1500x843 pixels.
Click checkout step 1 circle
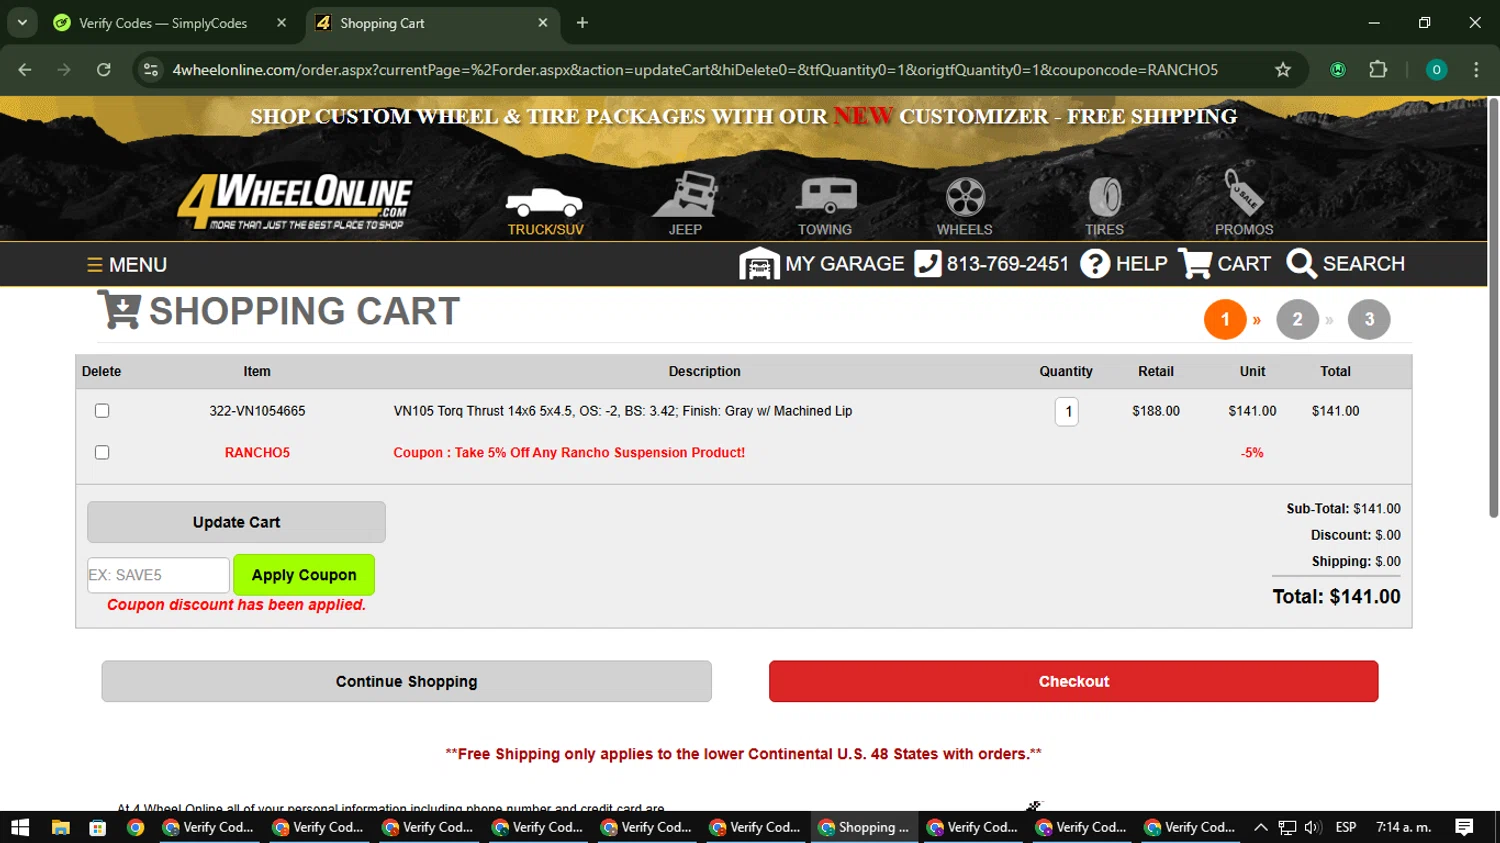[x=1225, y=320]
